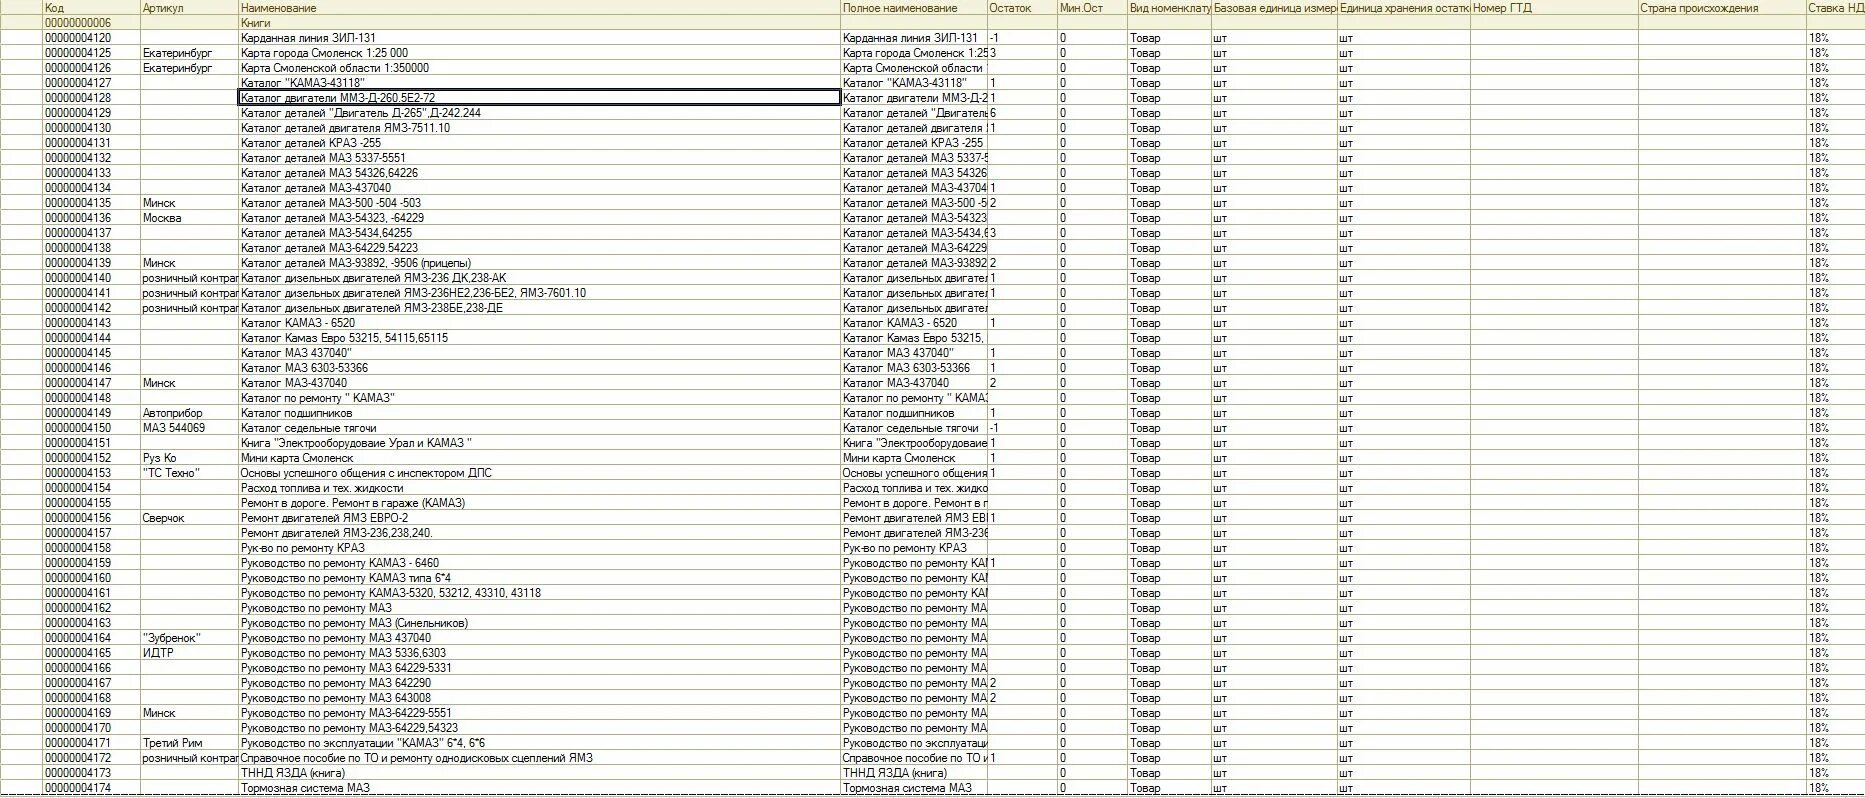Select 'Тормозная система МАЗ' in Наименование column
Viewport: 1865px width, 798px height.
coord(539,788)
